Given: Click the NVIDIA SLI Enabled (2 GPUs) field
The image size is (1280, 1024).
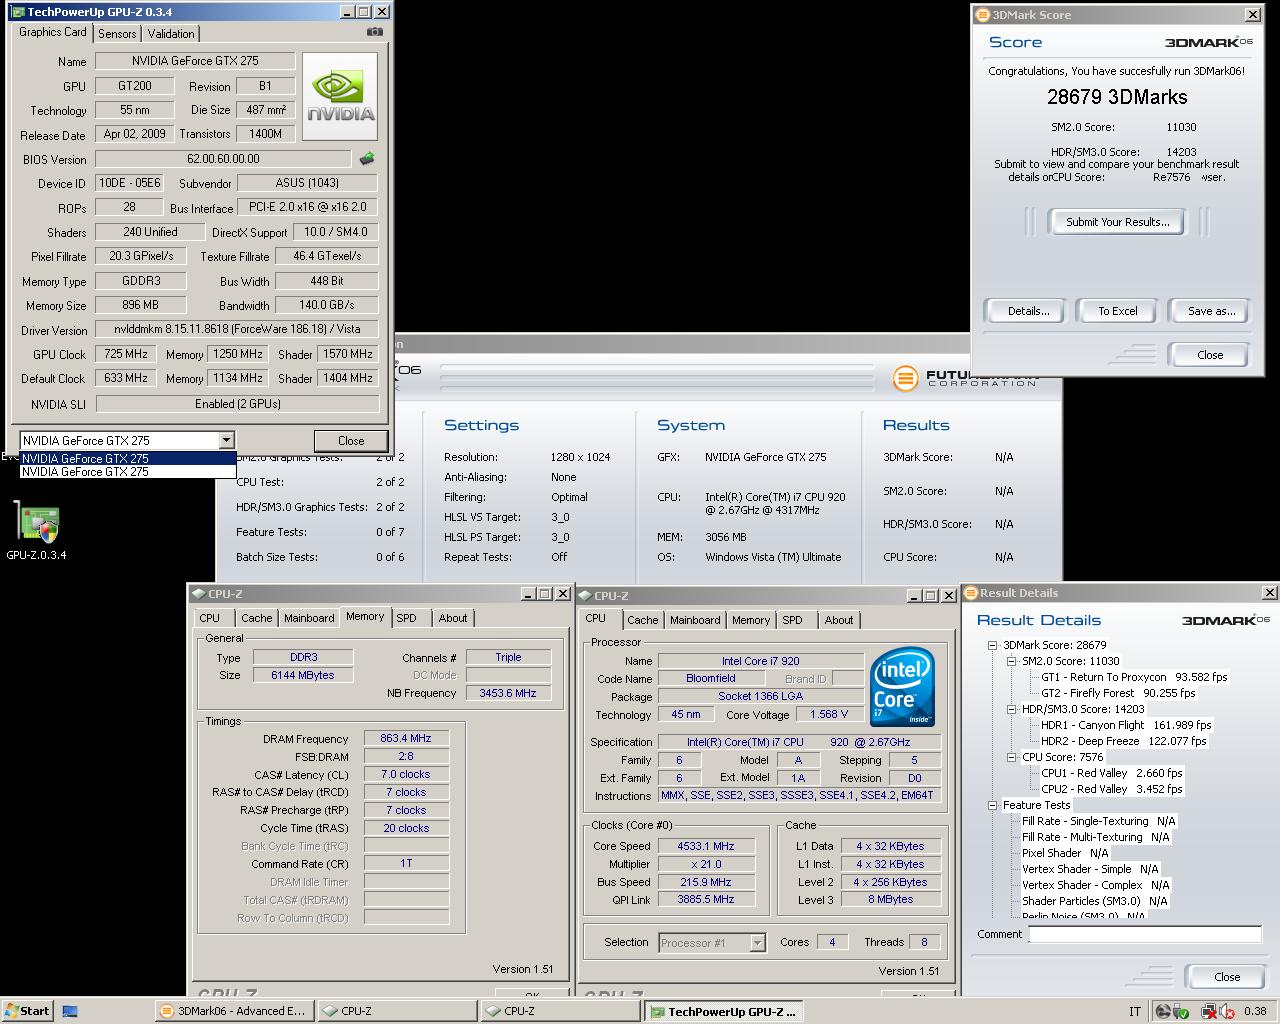Looking at the screenshot, I should point(237,404).
